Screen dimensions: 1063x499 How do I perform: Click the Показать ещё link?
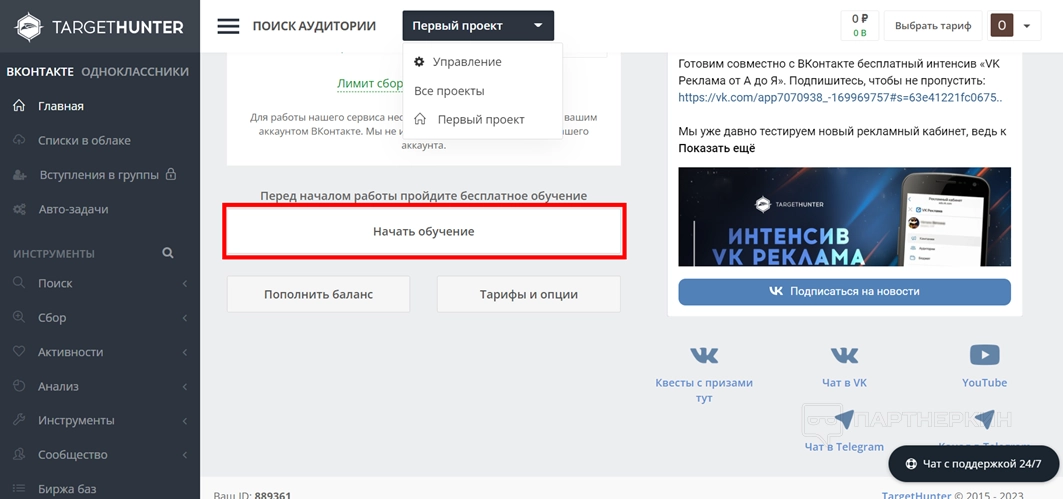pyautogui.click(x=717, y=148)
